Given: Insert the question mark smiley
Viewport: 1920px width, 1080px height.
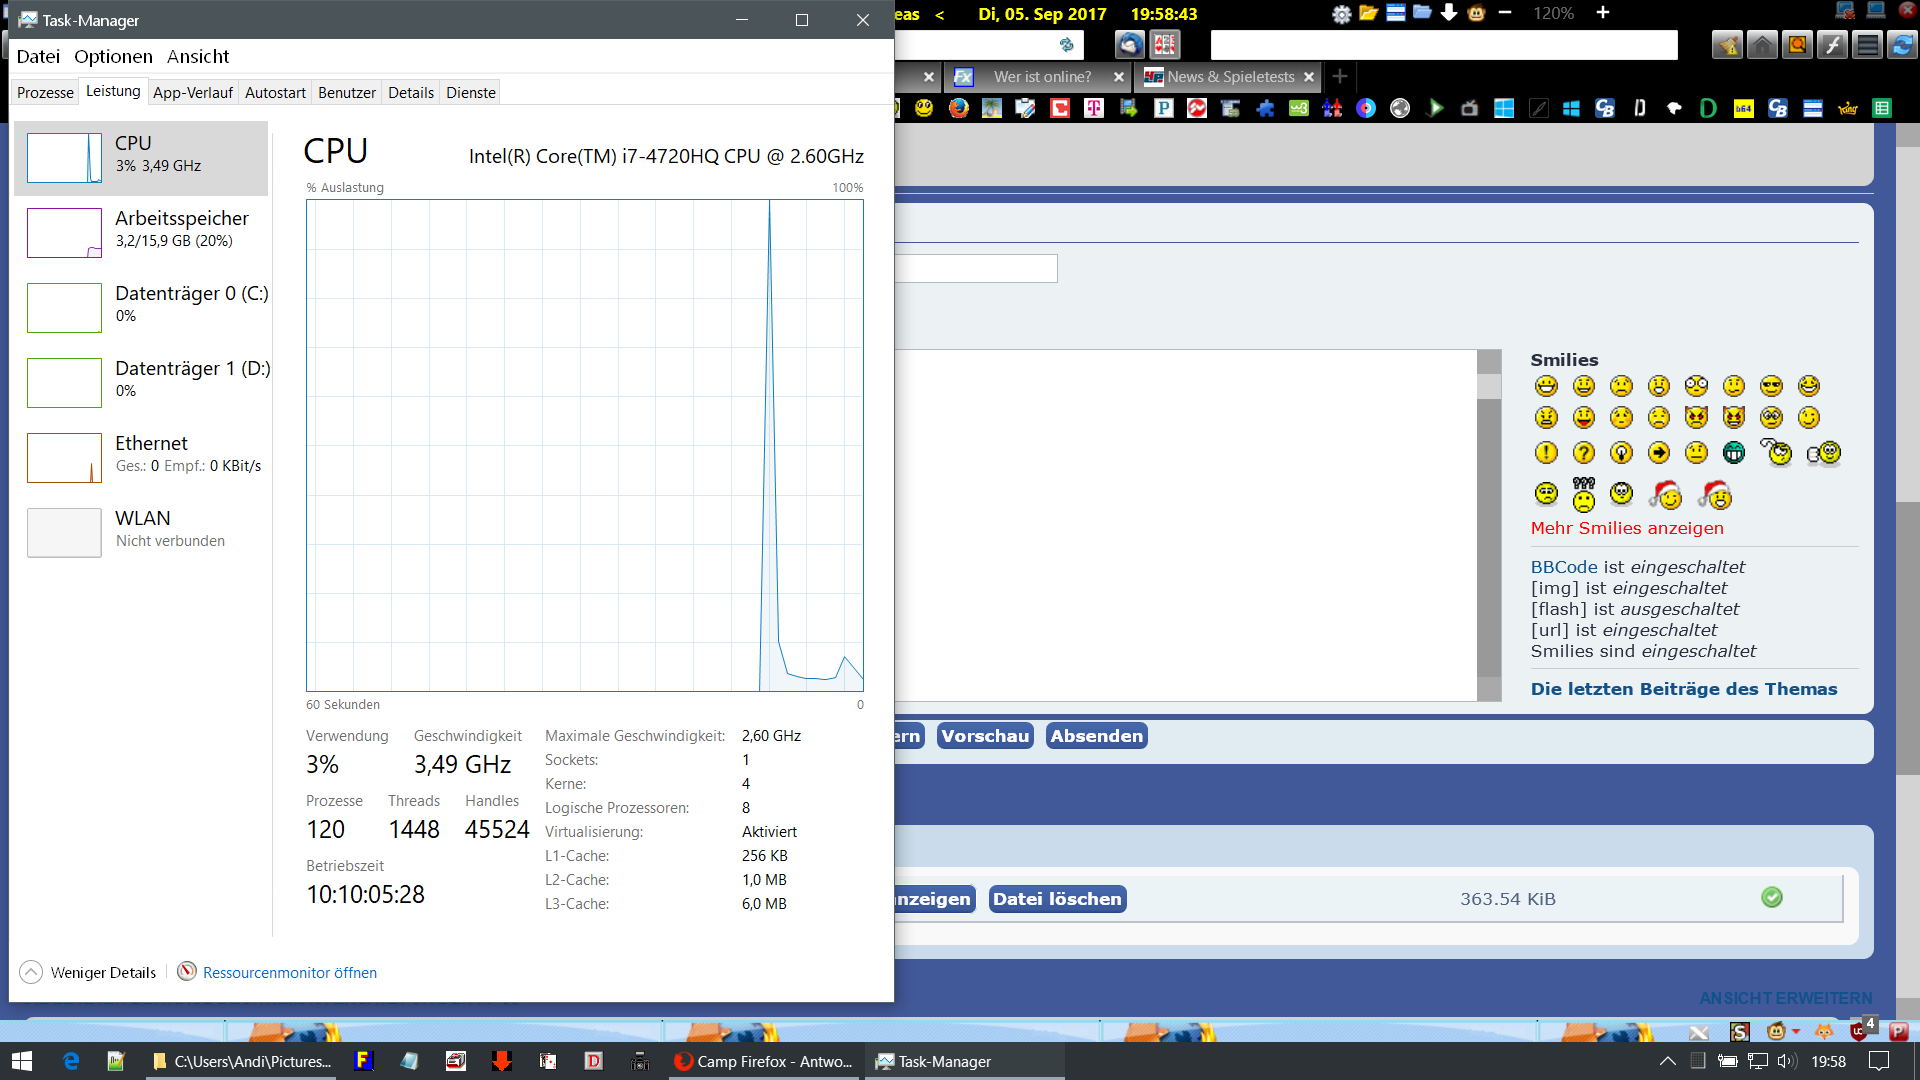Looking at the screenshot, I should (1583, 453).
